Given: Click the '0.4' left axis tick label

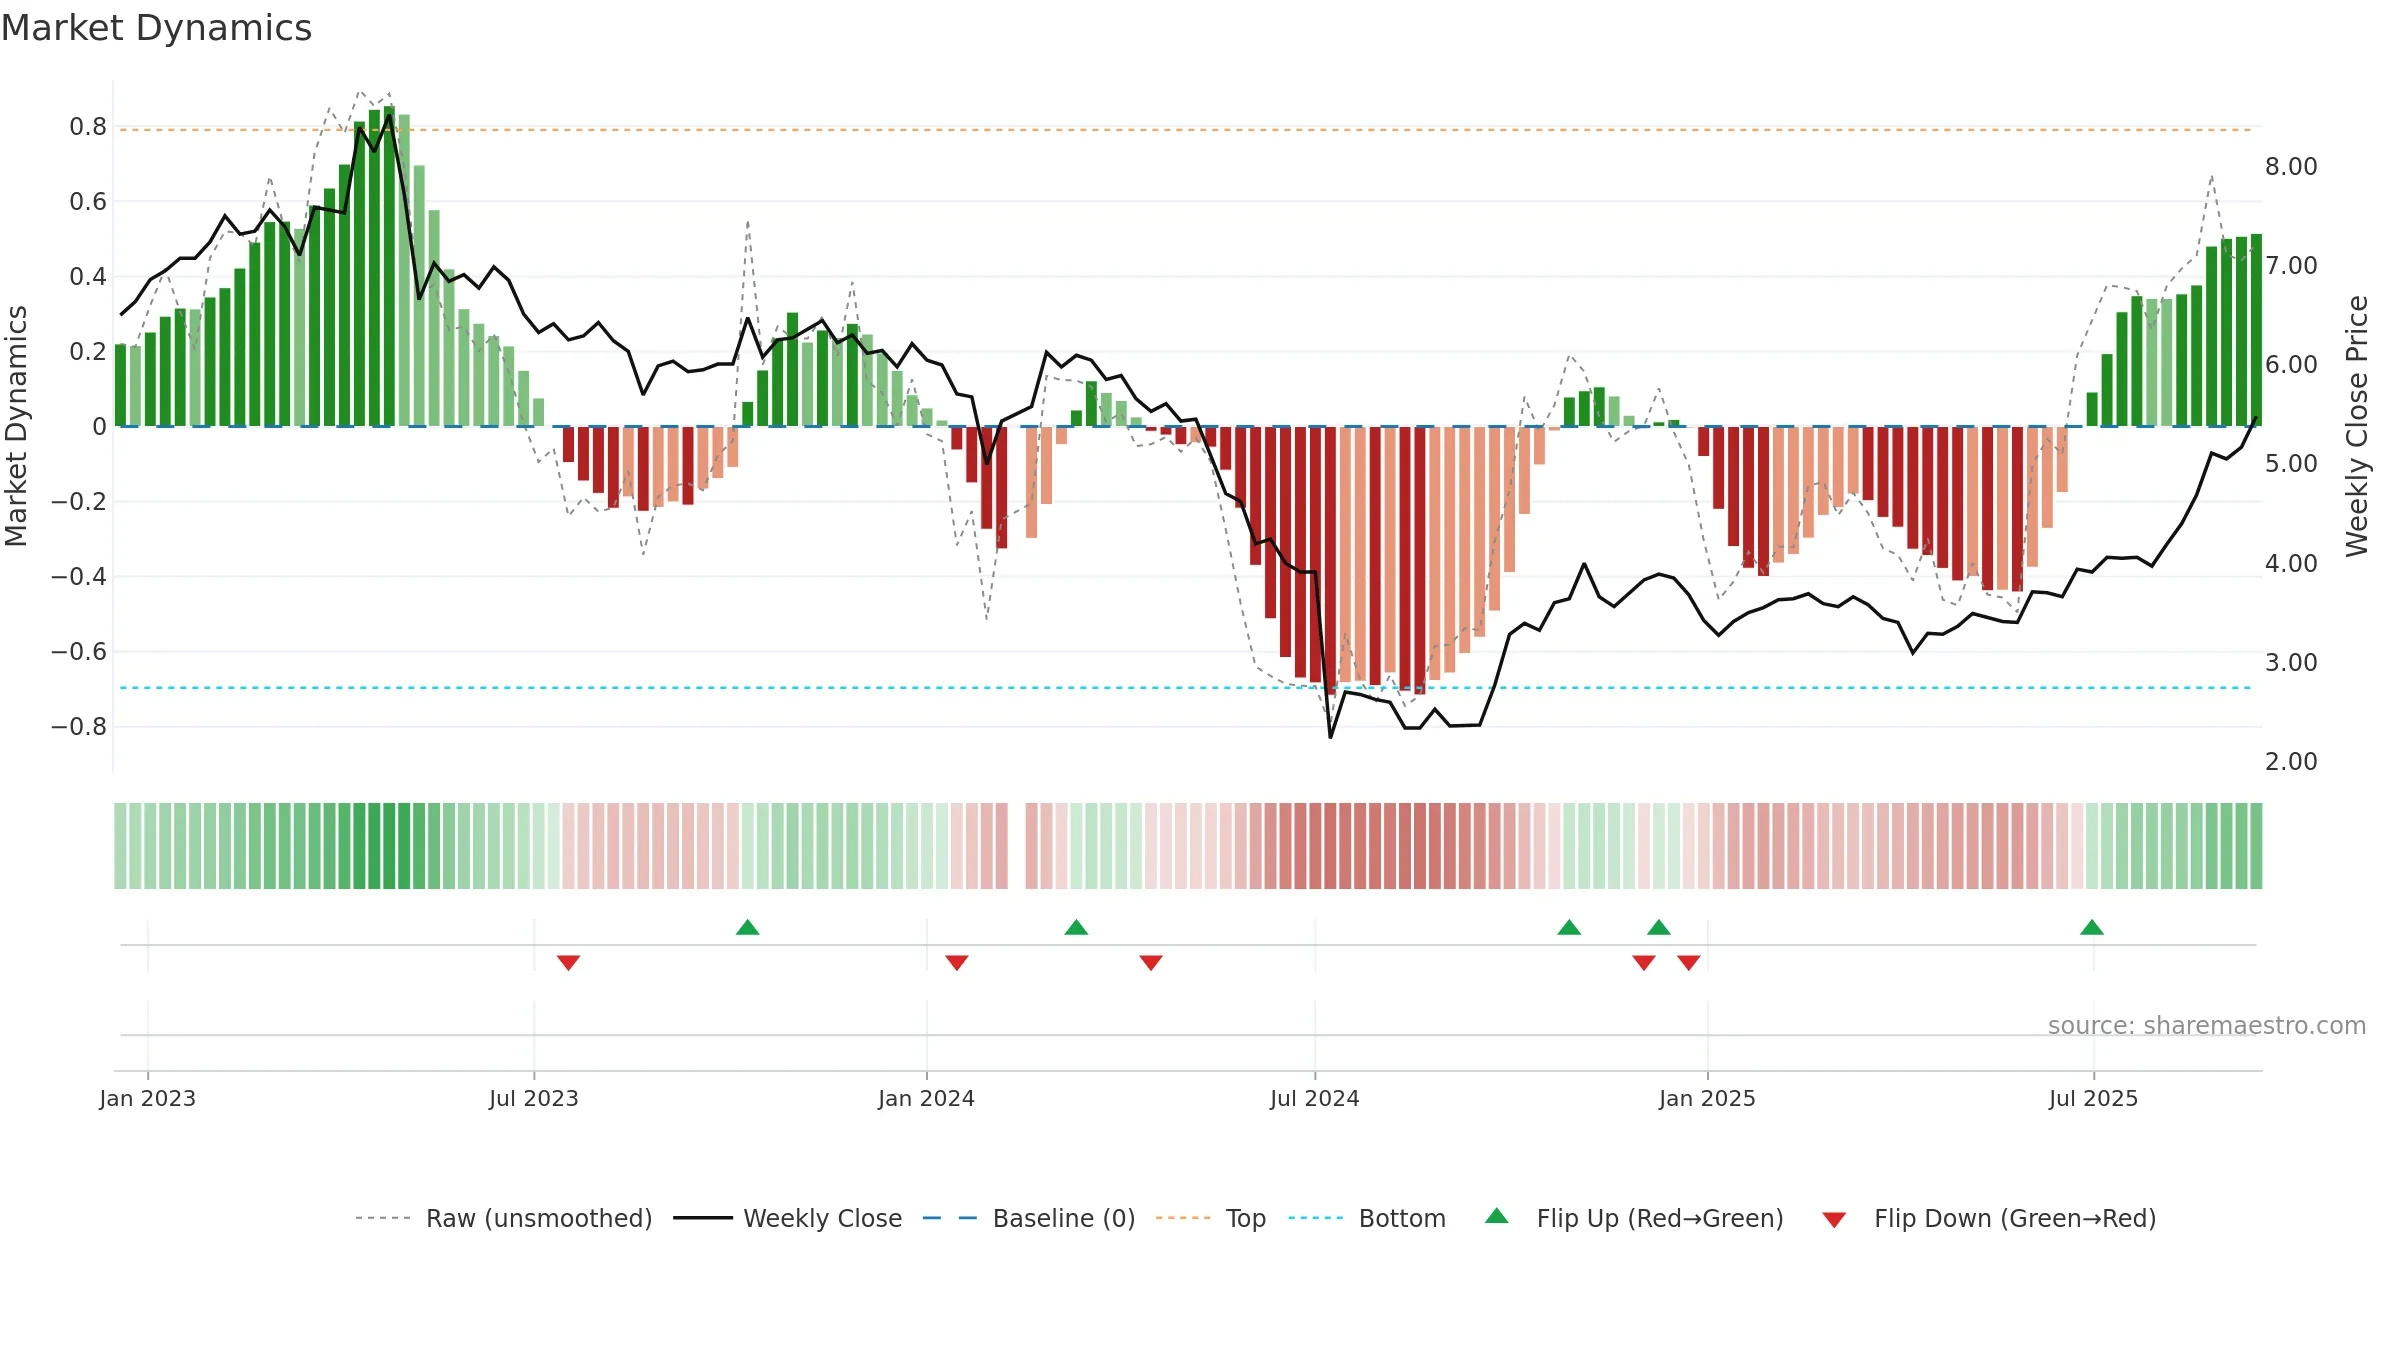Looking at the screenshot, I should point(88,277).
